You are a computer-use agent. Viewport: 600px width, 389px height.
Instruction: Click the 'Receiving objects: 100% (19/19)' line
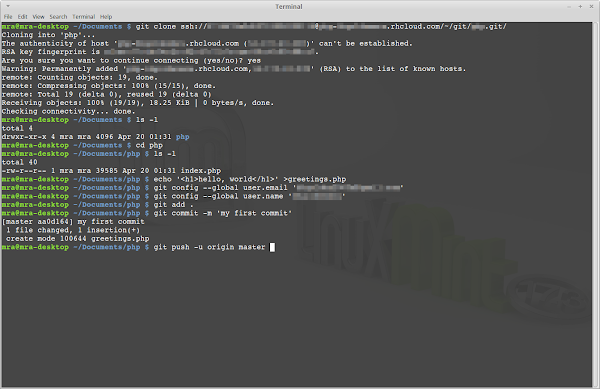click(x=138, y=103)
